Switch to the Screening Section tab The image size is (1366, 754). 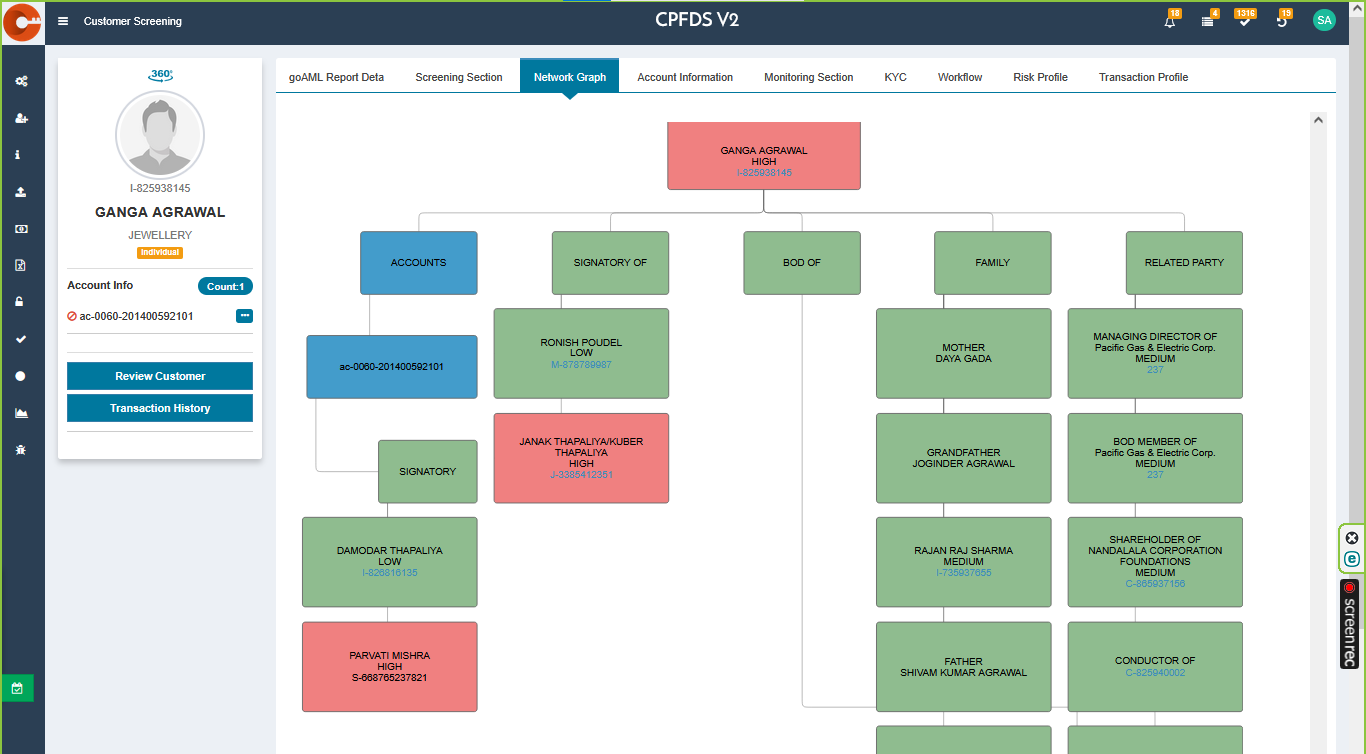[458, 77]
